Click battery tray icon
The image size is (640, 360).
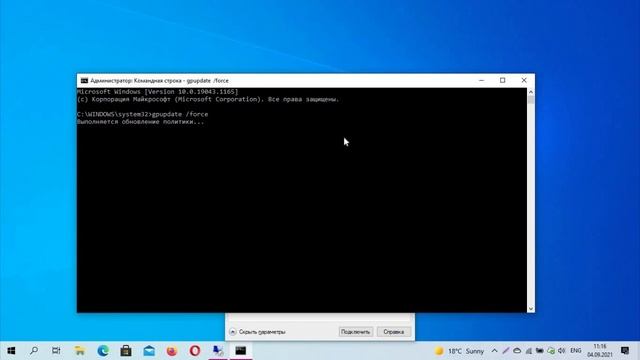pyautogui.click(x=540, y=351)
